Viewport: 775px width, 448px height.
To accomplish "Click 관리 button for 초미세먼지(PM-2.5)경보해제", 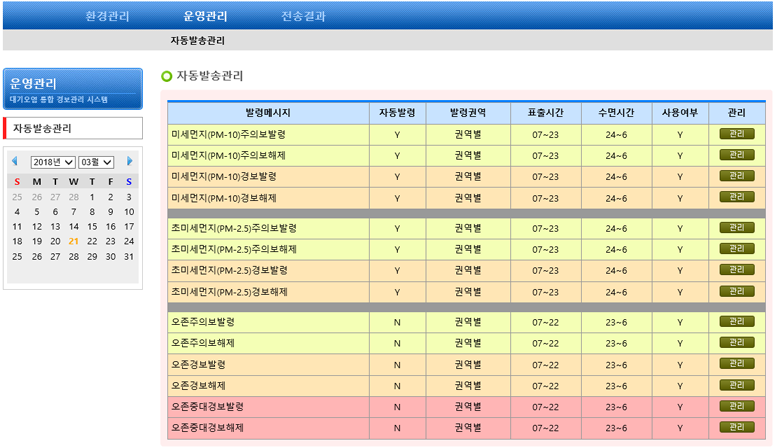I will (736, 291).
